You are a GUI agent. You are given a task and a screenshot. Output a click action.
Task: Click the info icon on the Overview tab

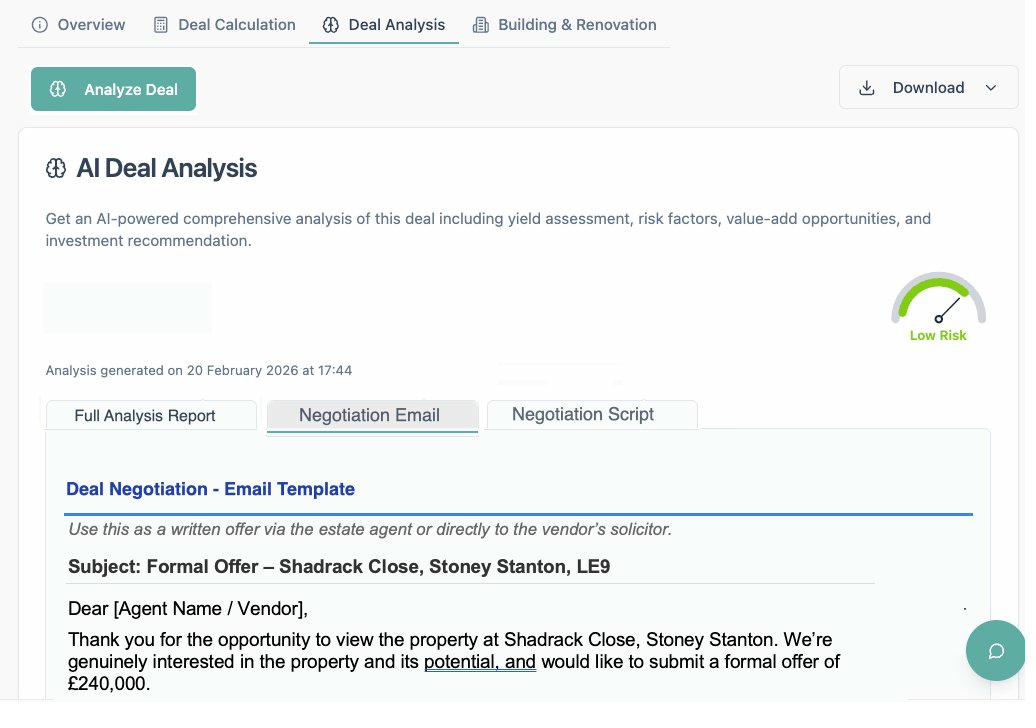40,25
